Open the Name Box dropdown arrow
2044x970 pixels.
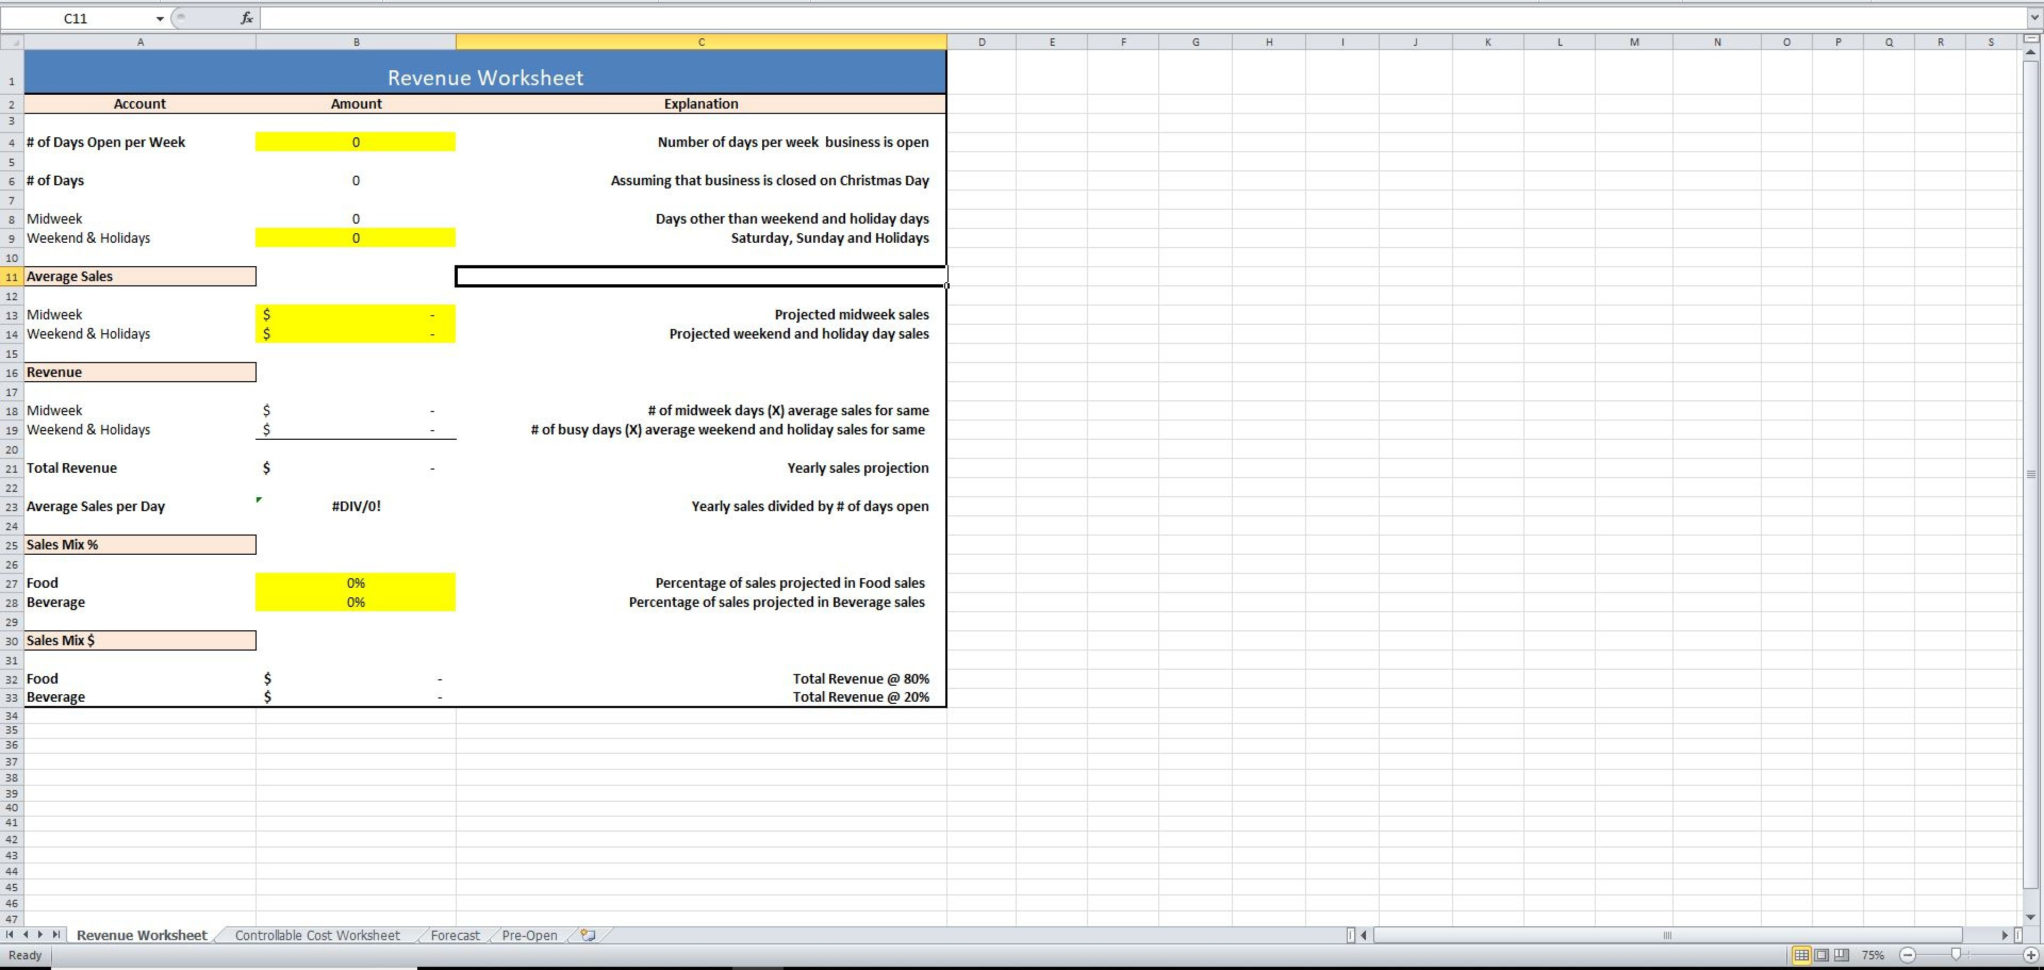pyautogui.click(x=160, y=19)
